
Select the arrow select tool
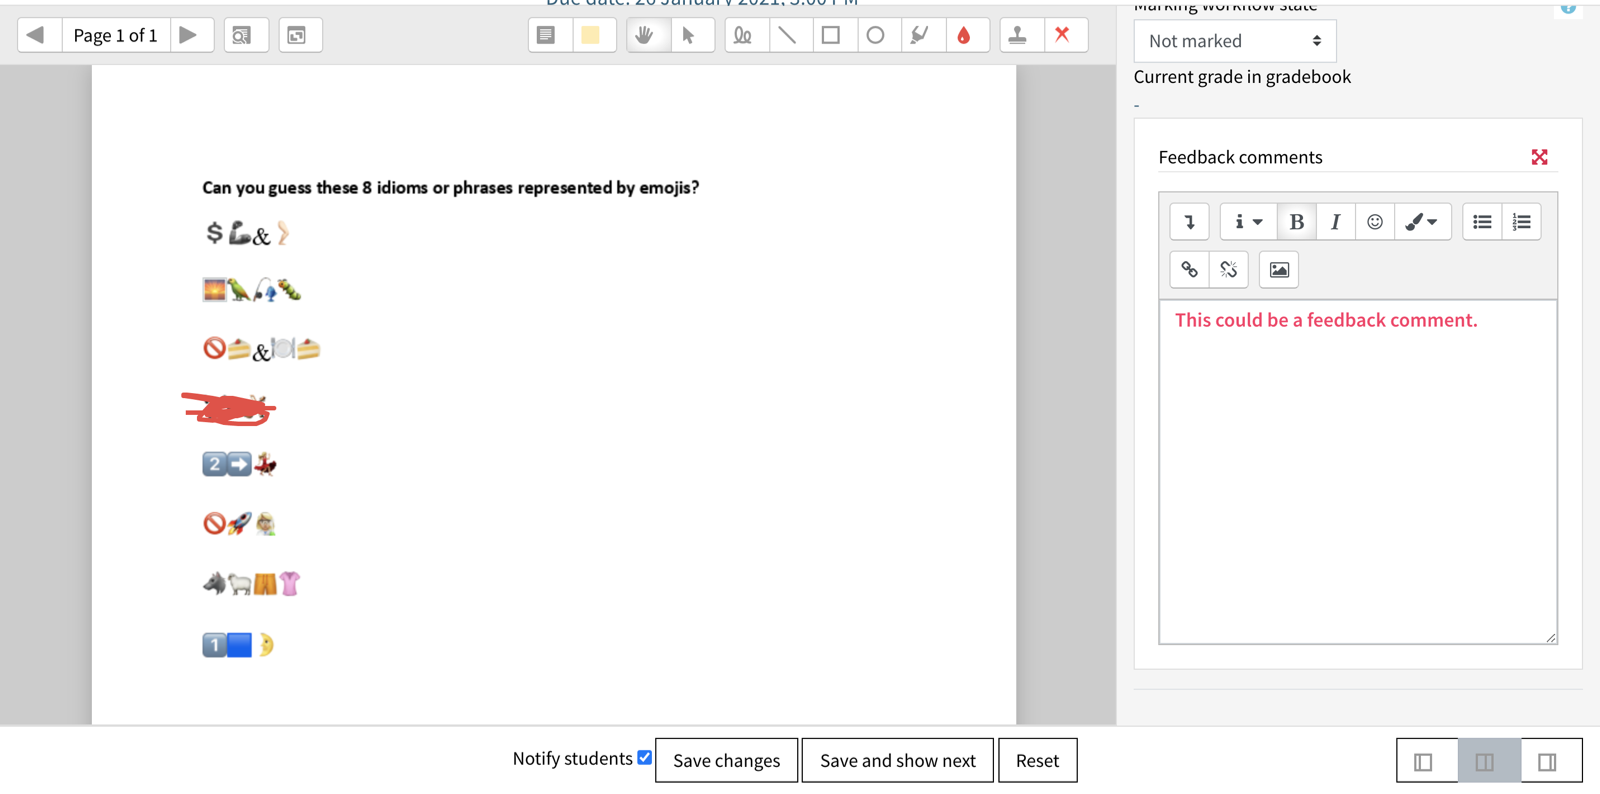(x=690, y=35)
